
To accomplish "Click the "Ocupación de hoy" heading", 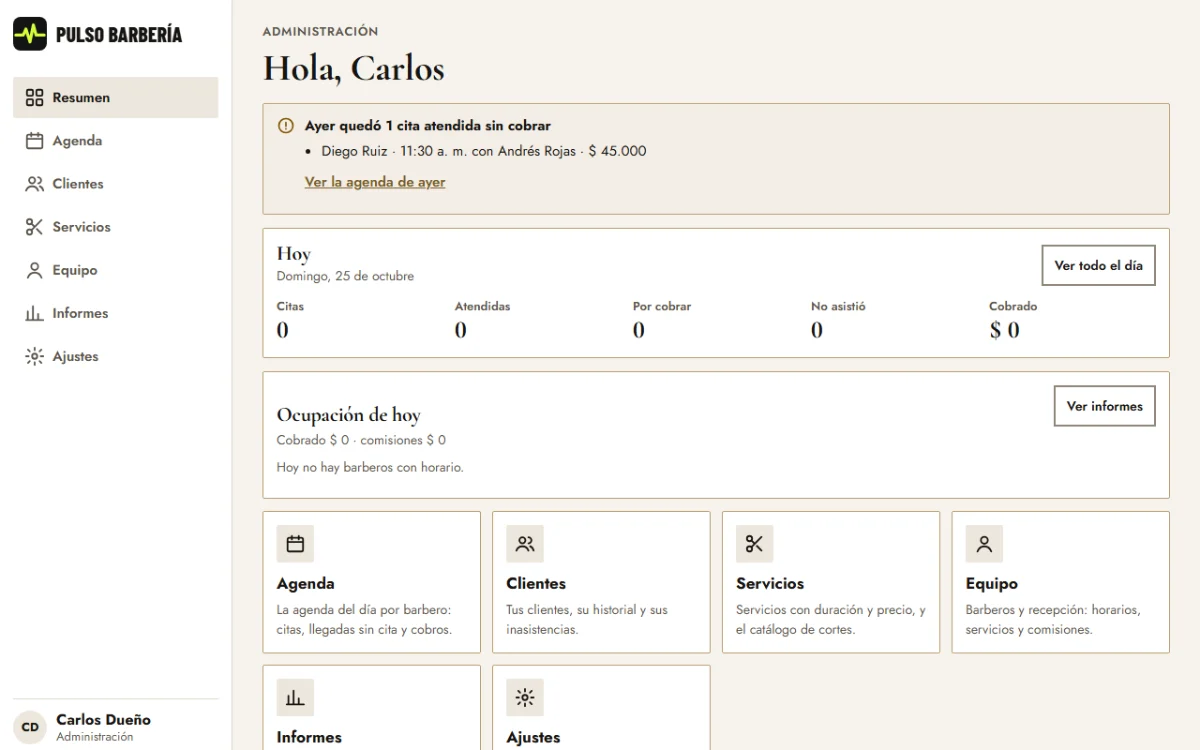I will [x=348, y=415].
